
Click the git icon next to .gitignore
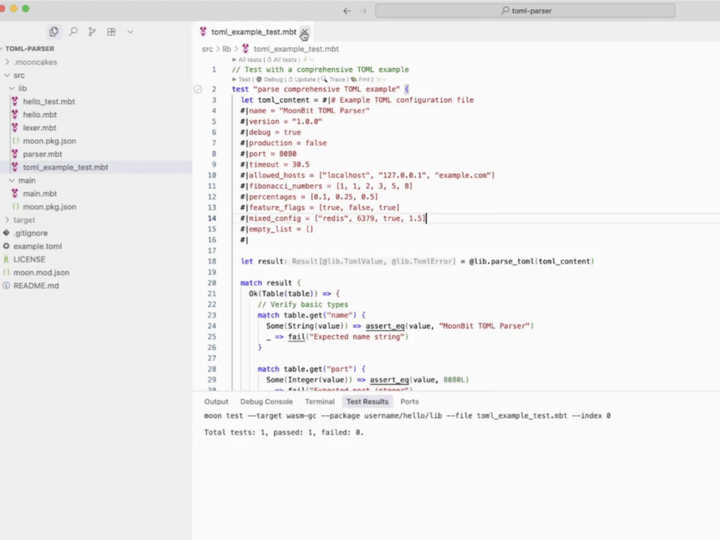click(6, 233)
